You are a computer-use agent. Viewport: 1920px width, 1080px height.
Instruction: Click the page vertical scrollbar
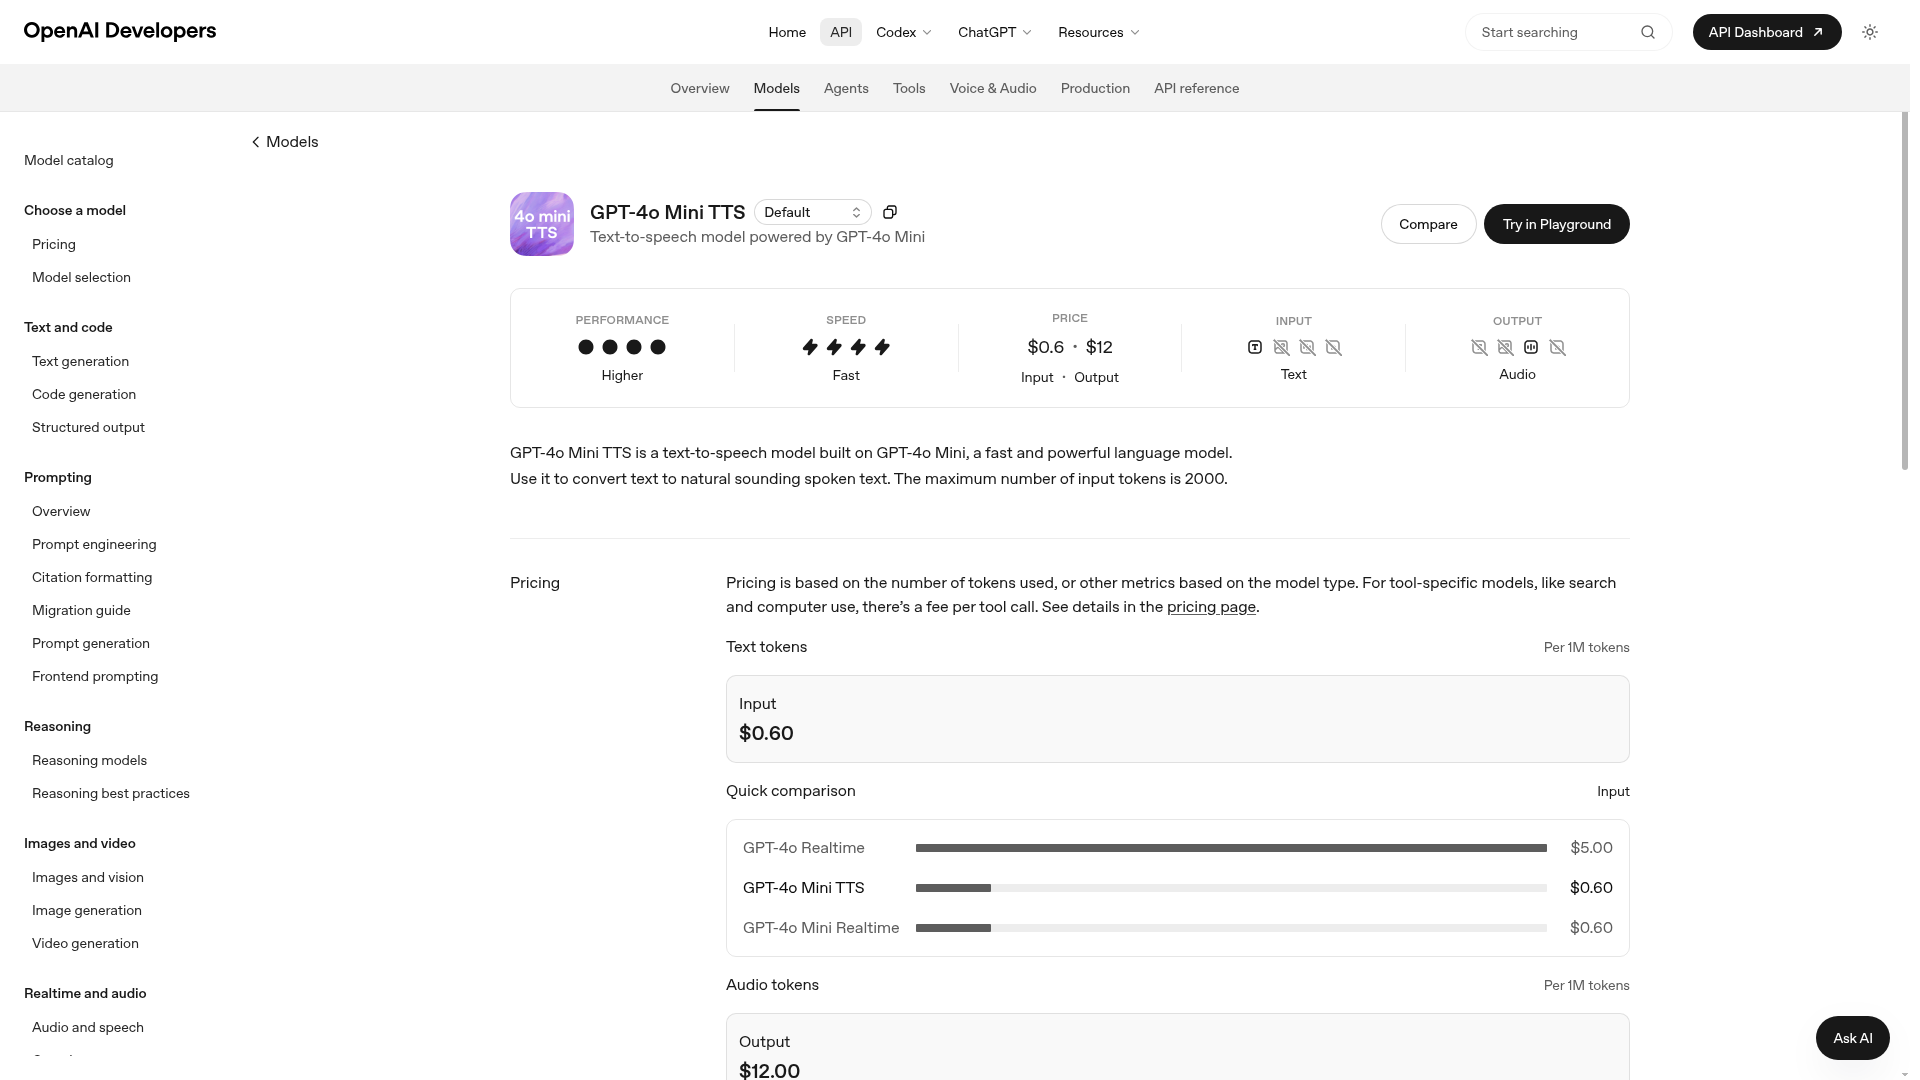pos(1905,290)
